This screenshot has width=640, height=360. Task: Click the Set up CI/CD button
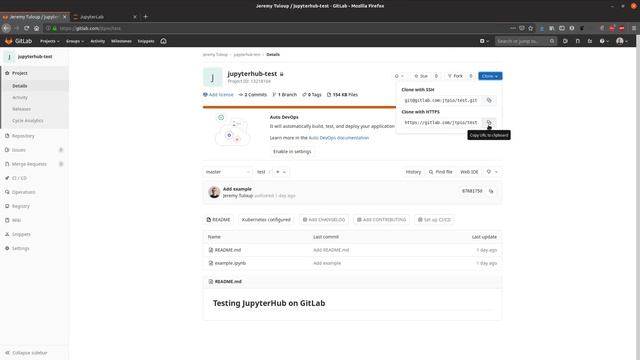click(x=434, y=220)
